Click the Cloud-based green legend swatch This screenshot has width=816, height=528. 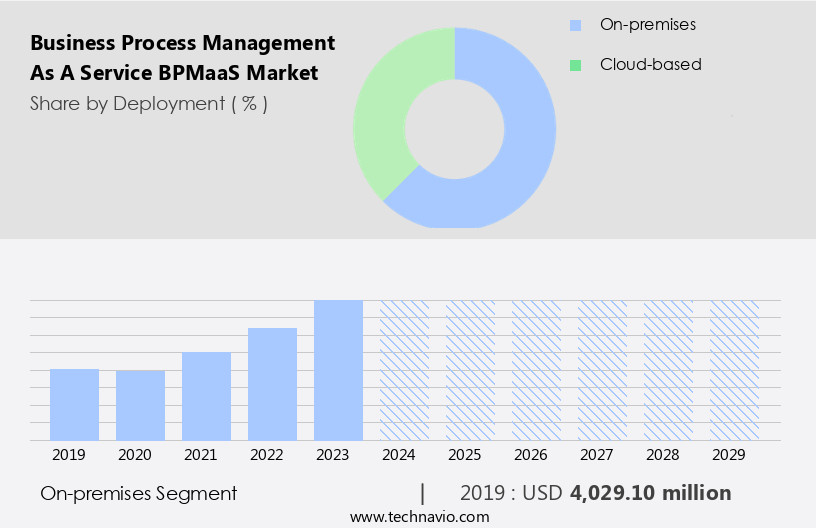[x=575, y=65]
